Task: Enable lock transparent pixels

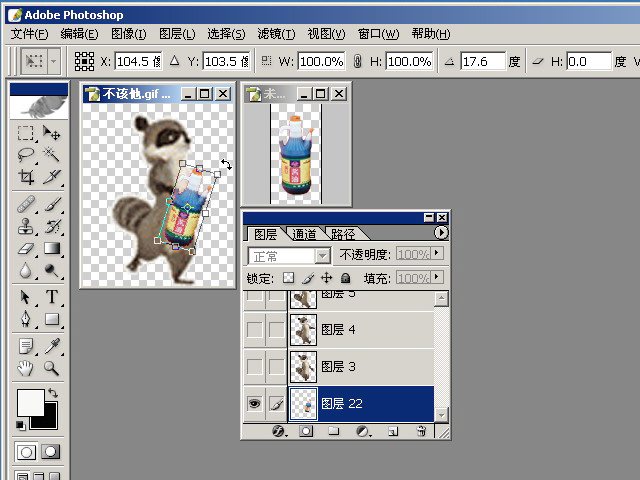Action: 289,278
